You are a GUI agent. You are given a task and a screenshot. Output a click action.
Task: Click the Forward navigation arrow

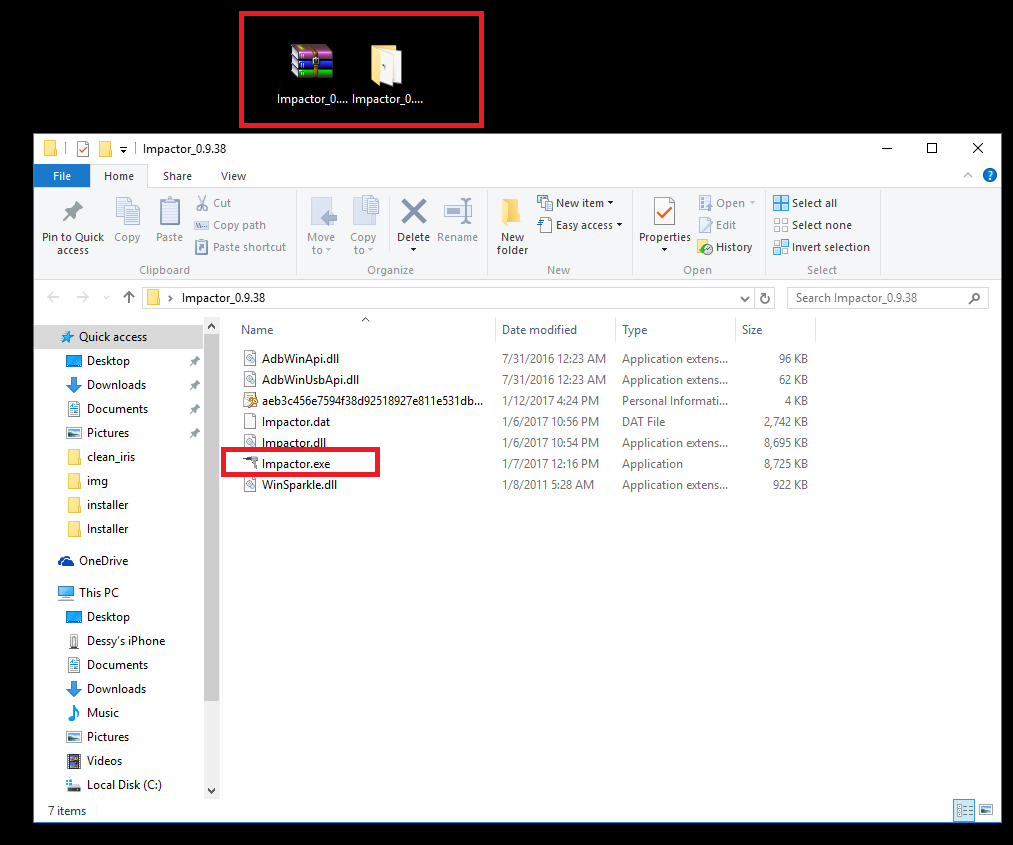pyautogui.click(x=83, y=297)
